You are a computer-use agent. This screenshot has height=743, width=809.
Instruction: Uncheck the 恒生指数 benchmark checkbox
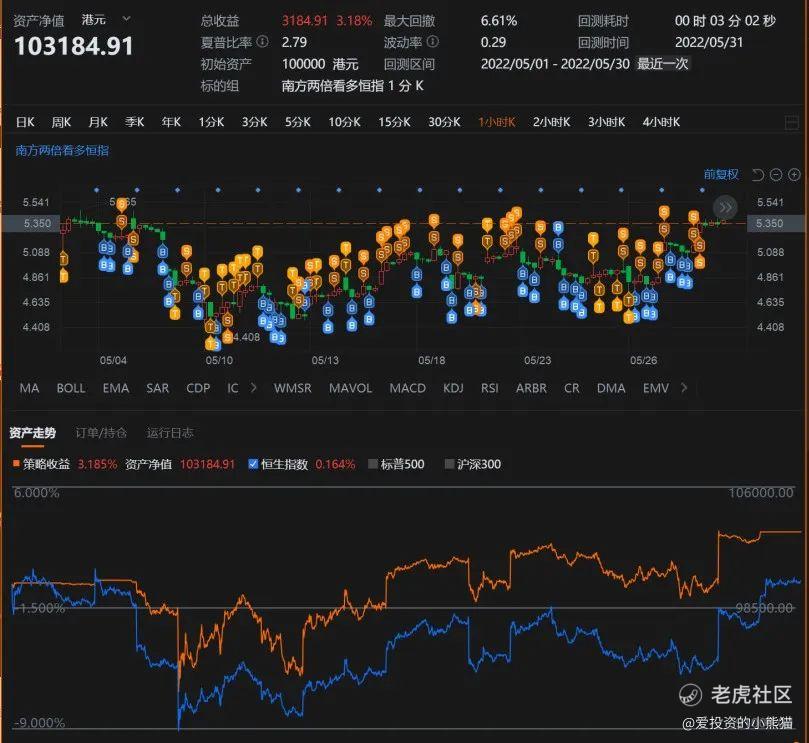pos(253,464)
